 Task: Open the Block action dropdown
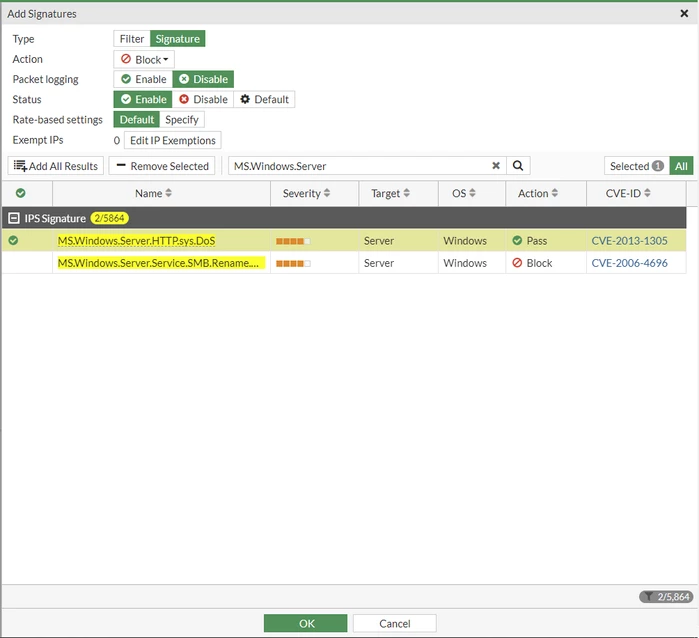coord(144,59)
